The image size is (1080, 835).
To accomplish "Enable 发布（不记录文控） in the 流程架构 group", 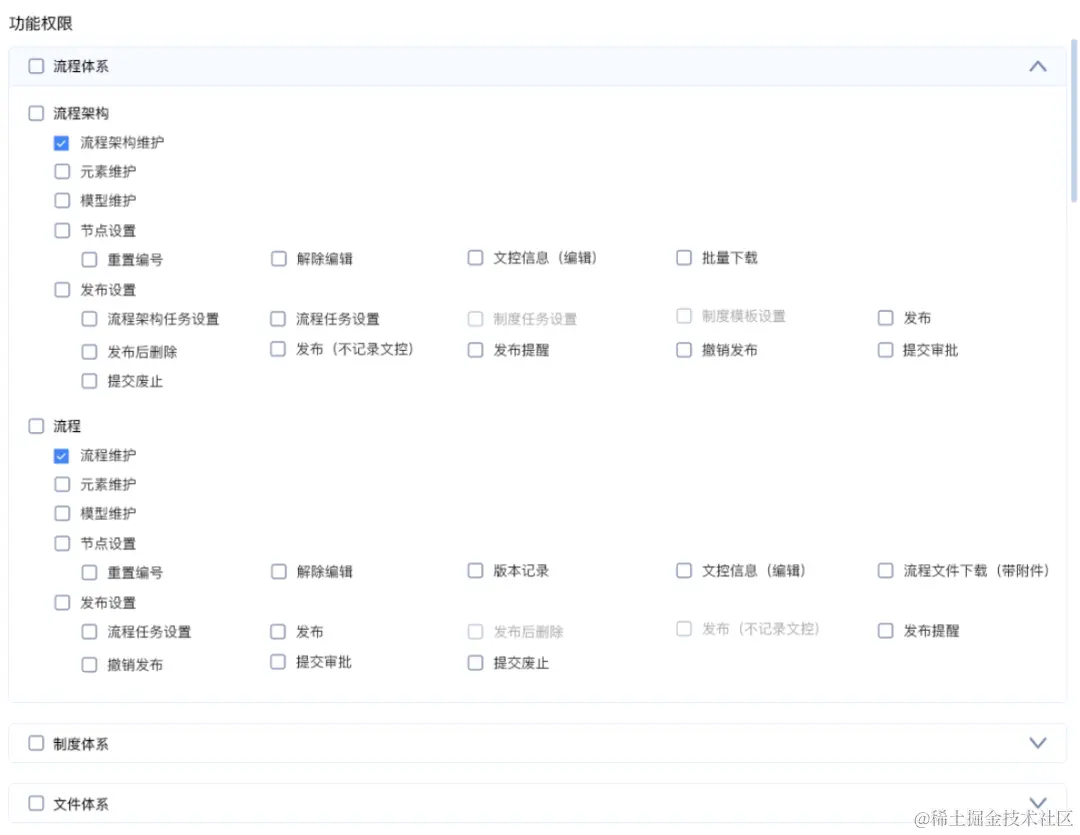I will [x=278, y=349].
